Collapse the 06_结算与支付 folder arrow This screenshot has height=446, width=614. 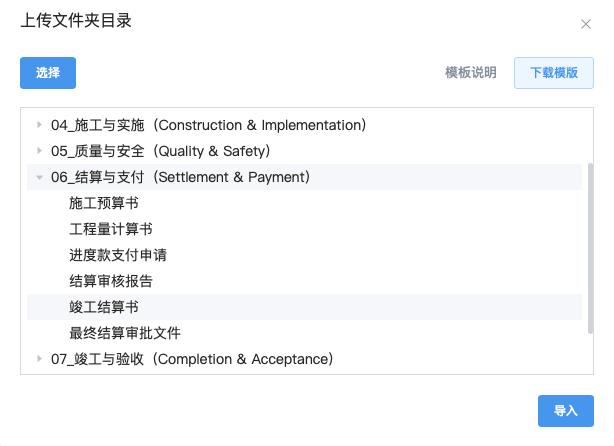point(39,177)
